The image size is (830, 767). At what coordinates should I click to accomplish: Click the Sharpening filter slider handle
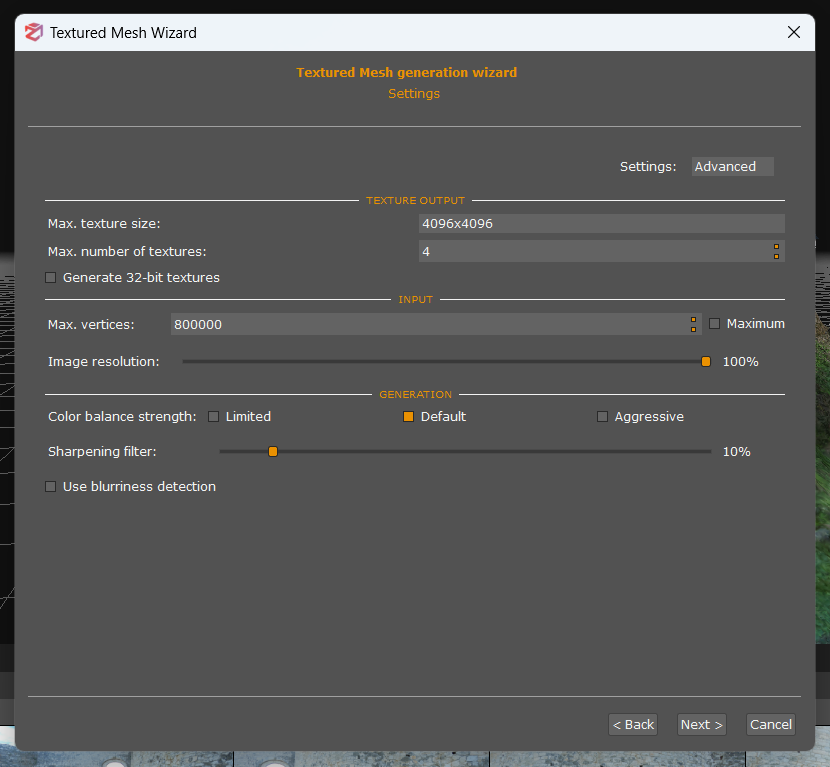273,452
